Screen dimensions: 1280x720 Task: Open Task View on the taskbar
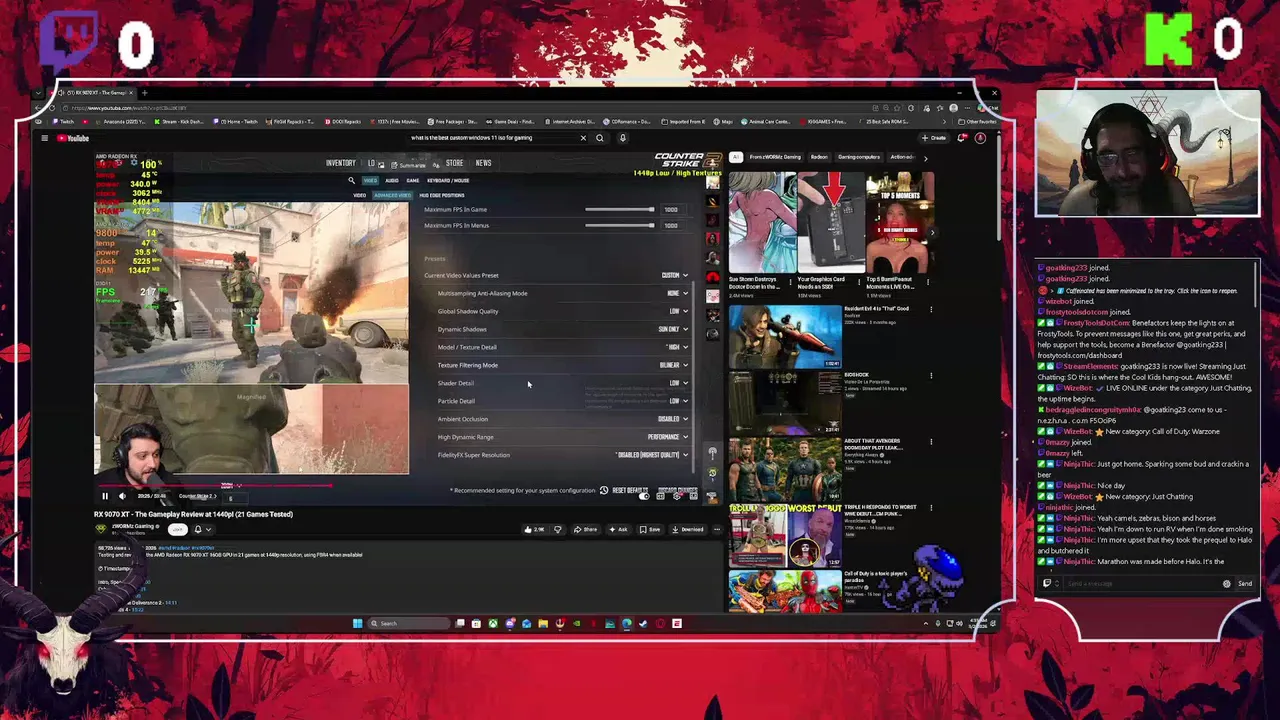(x=460, y=623)
